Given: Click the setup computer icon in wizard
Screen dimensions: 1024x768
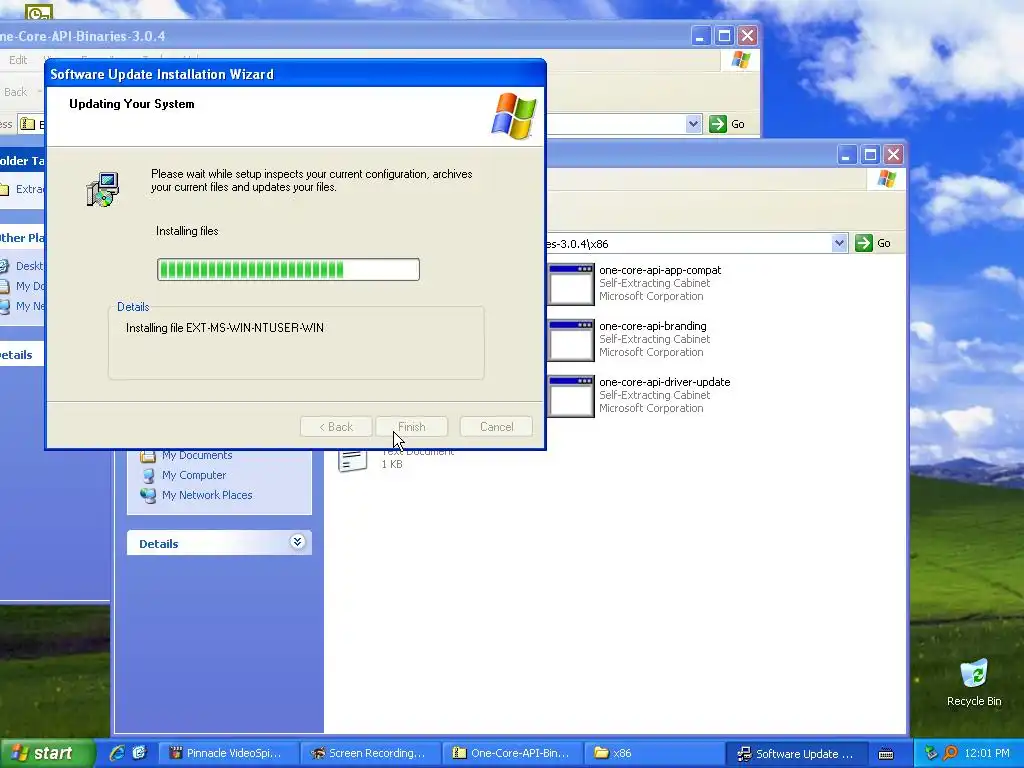Looking at the screenshot, I should click(103, 189).
